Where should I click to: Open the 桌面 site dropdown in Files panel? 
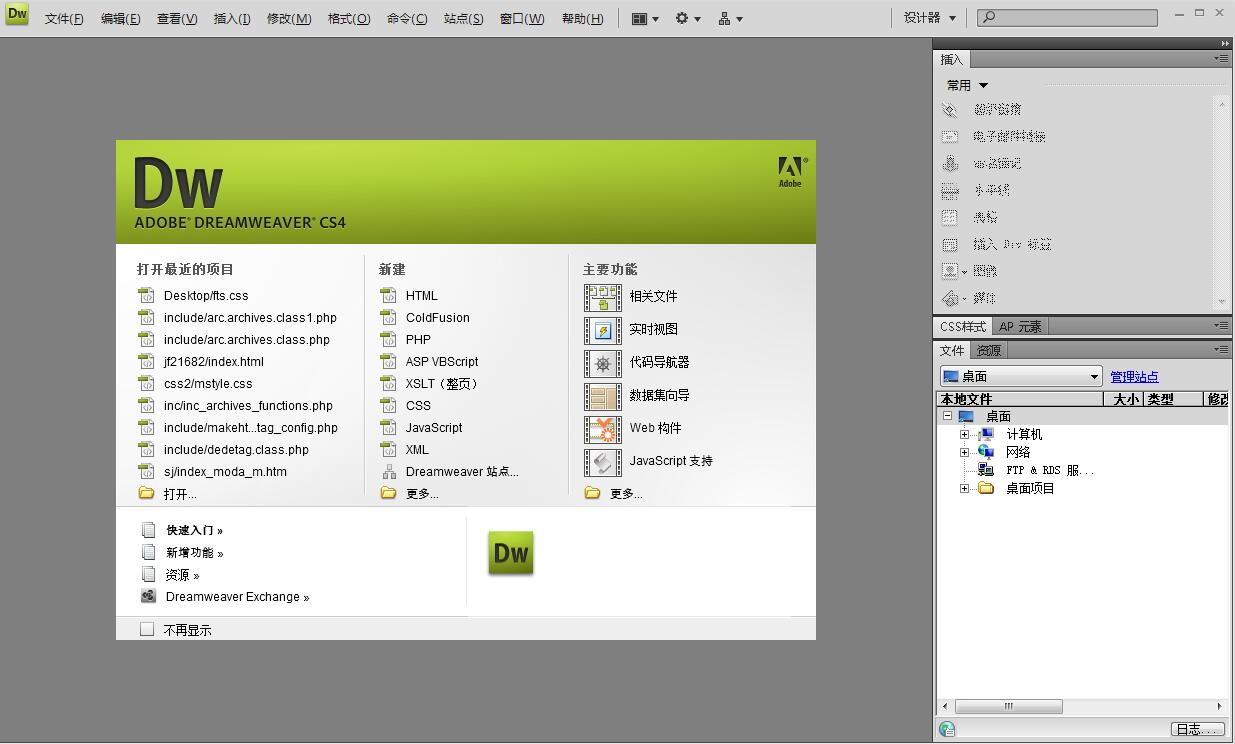pos(1021,376)
